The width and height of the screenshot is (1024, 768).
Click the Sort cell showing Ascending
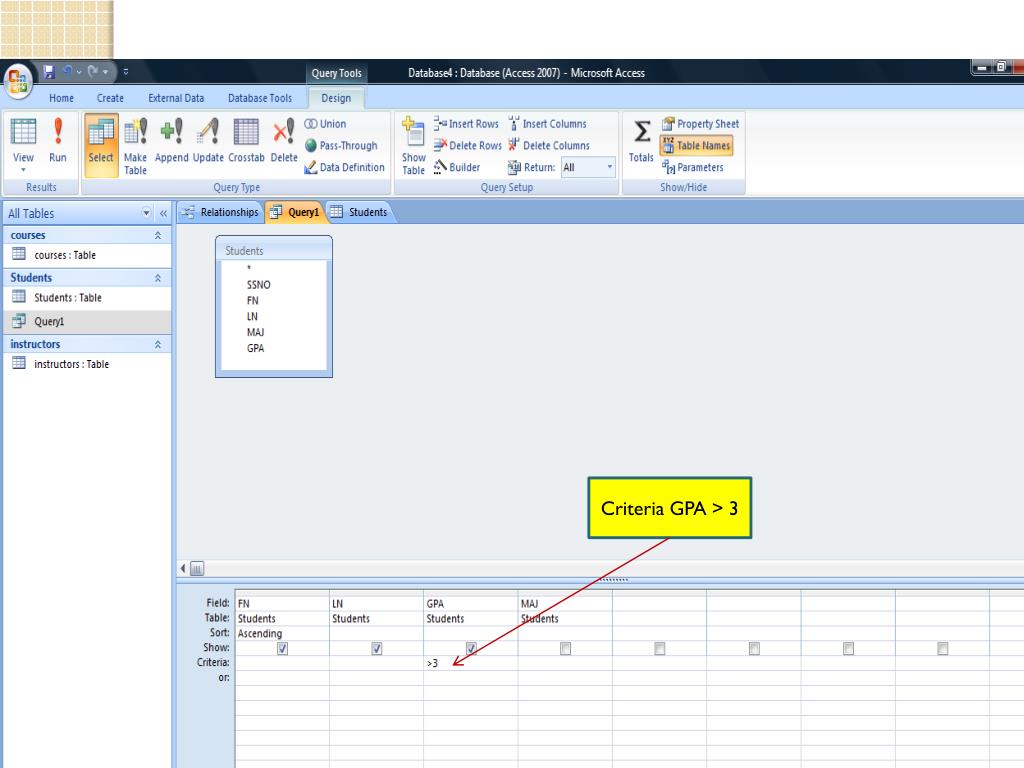pos(282,633)
